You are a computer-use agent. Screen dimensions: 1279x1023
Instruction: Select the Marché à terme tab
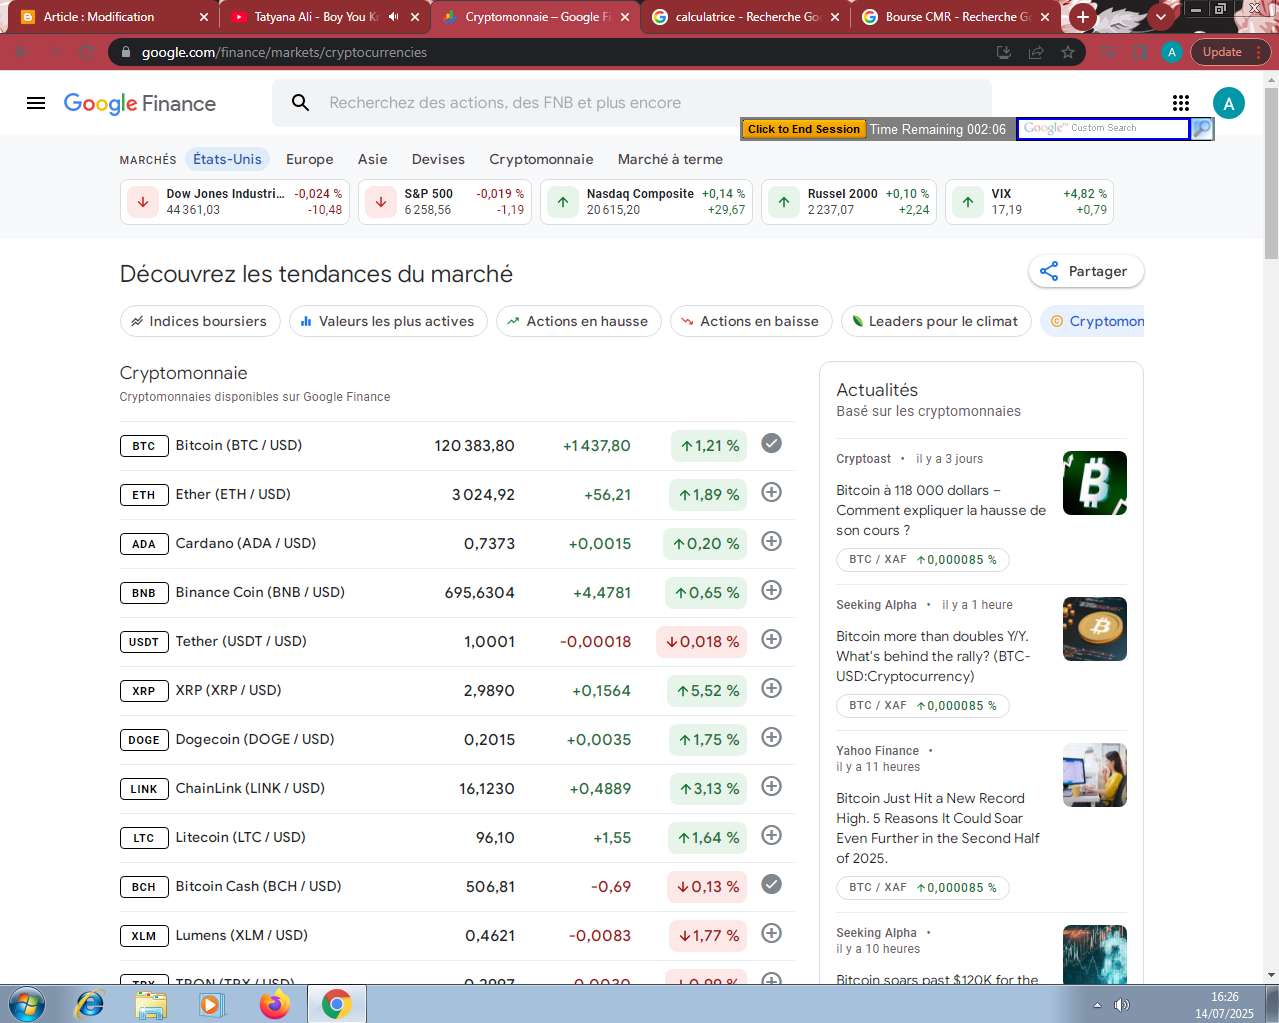point(670,159)
